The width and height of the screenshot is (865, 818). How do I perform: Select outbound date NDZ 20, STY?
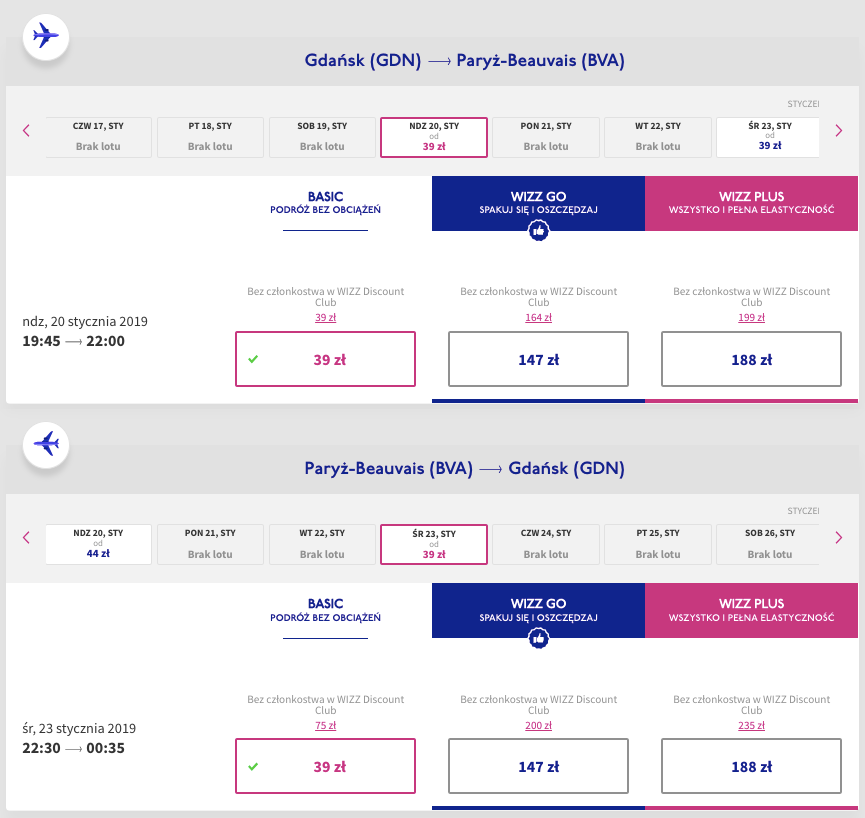click(434, 137)
